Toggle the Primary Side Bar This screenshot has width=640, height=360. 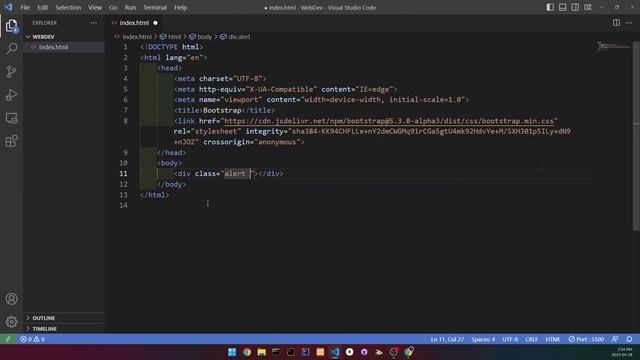click(x=550, y=7)
